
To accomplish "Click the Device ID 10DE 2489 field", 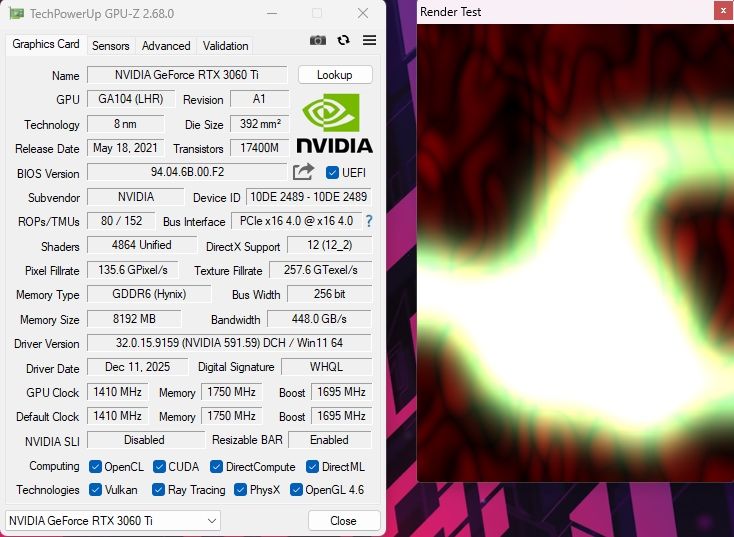I will click(x=308, y=197).
